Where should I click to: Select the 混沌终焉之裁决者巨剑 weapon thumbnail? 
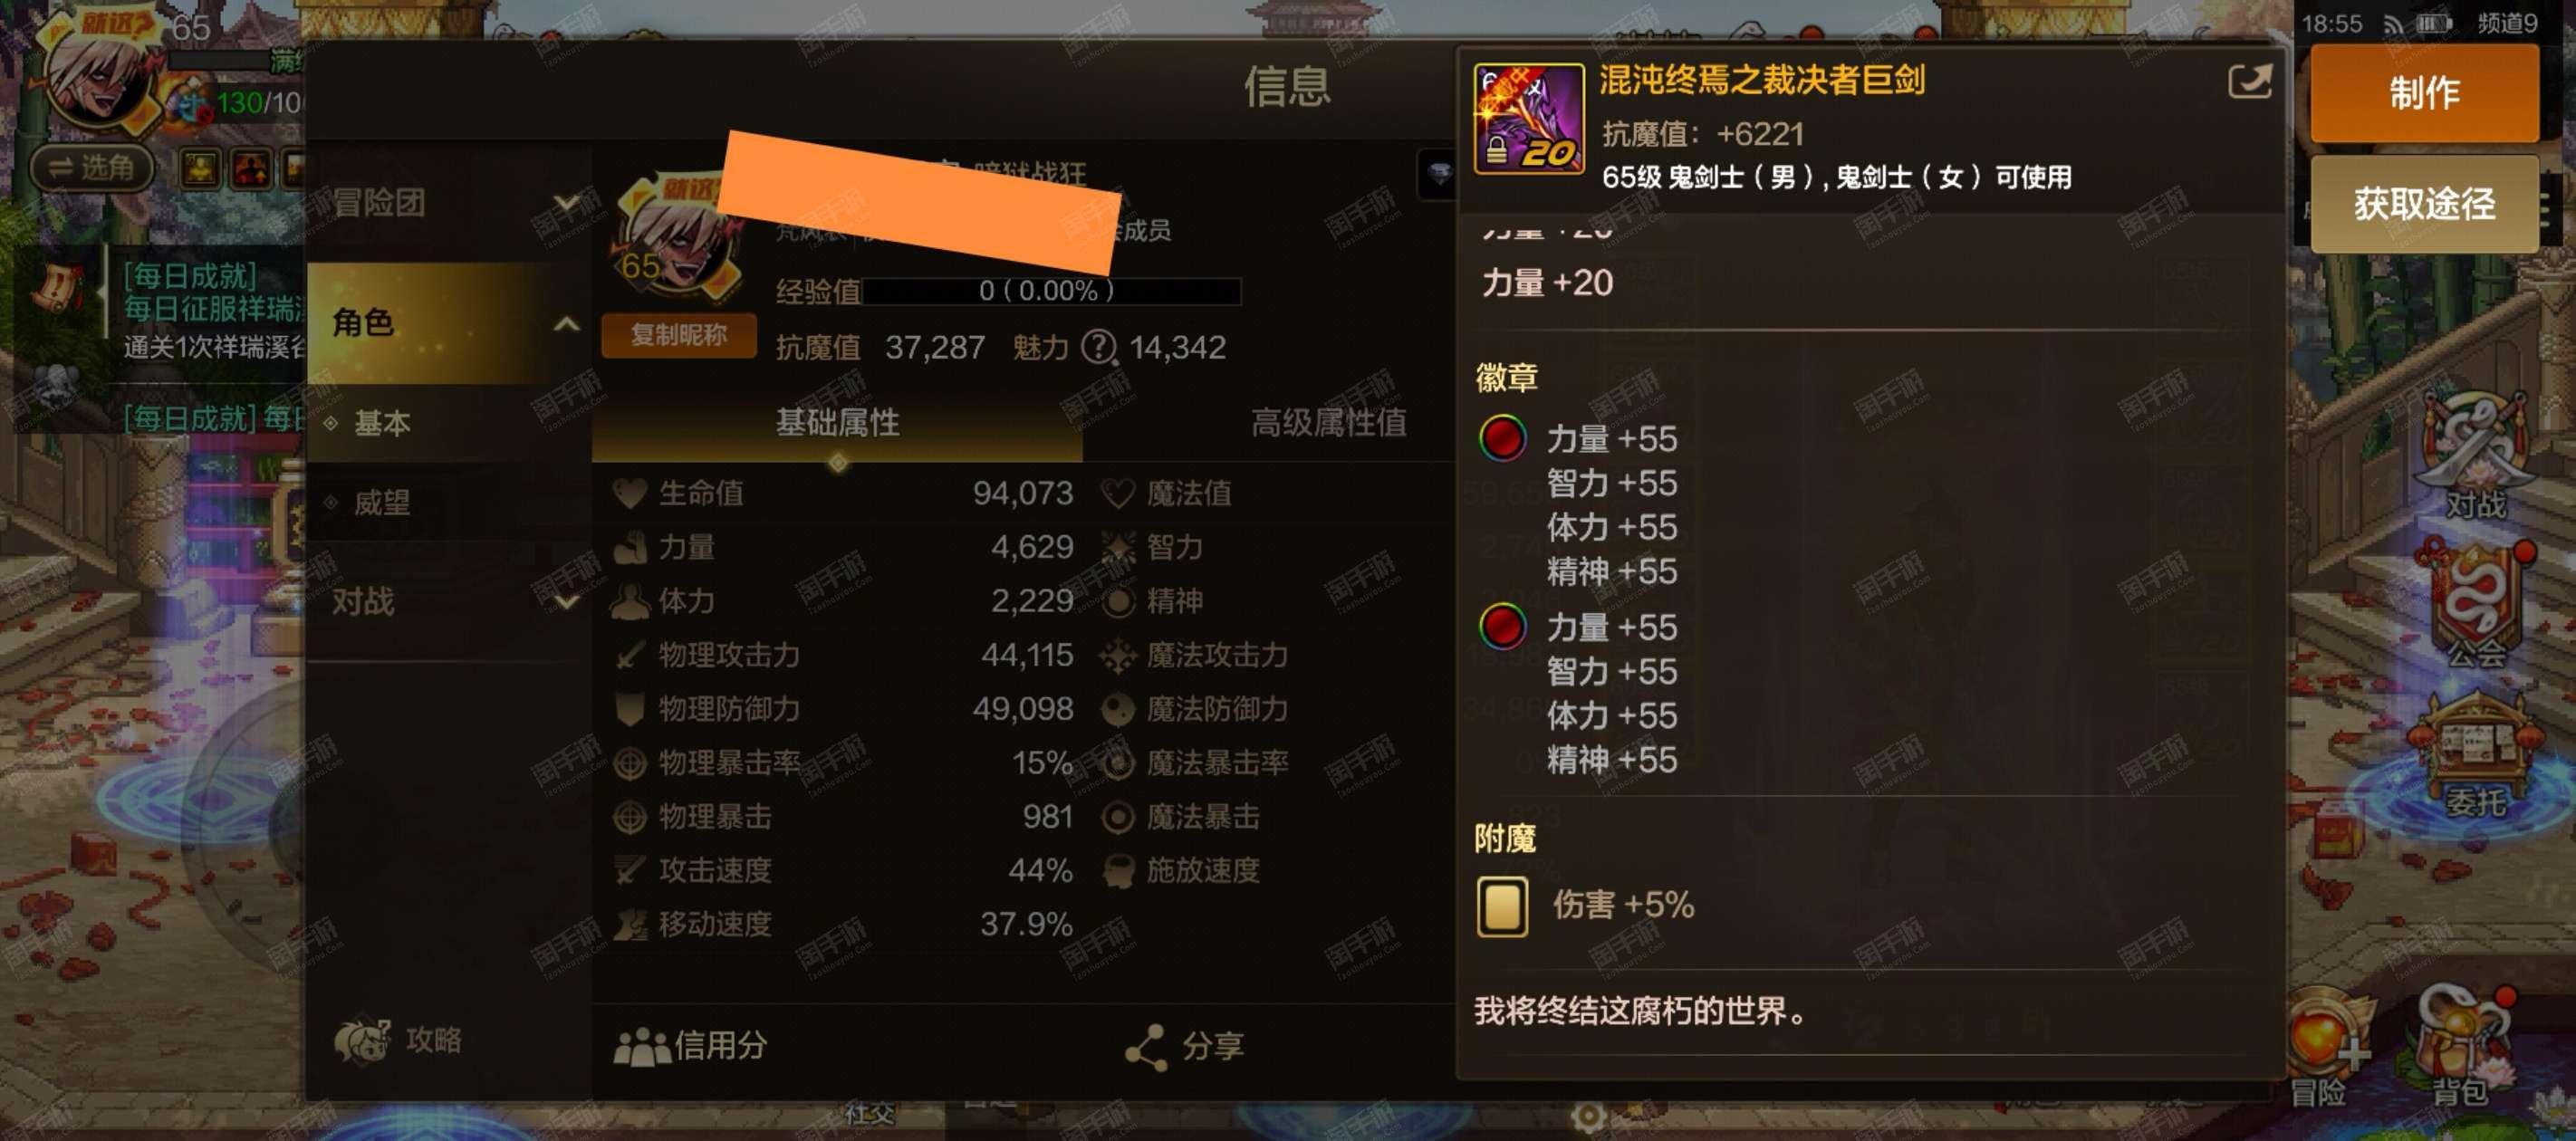[1528, 119]
